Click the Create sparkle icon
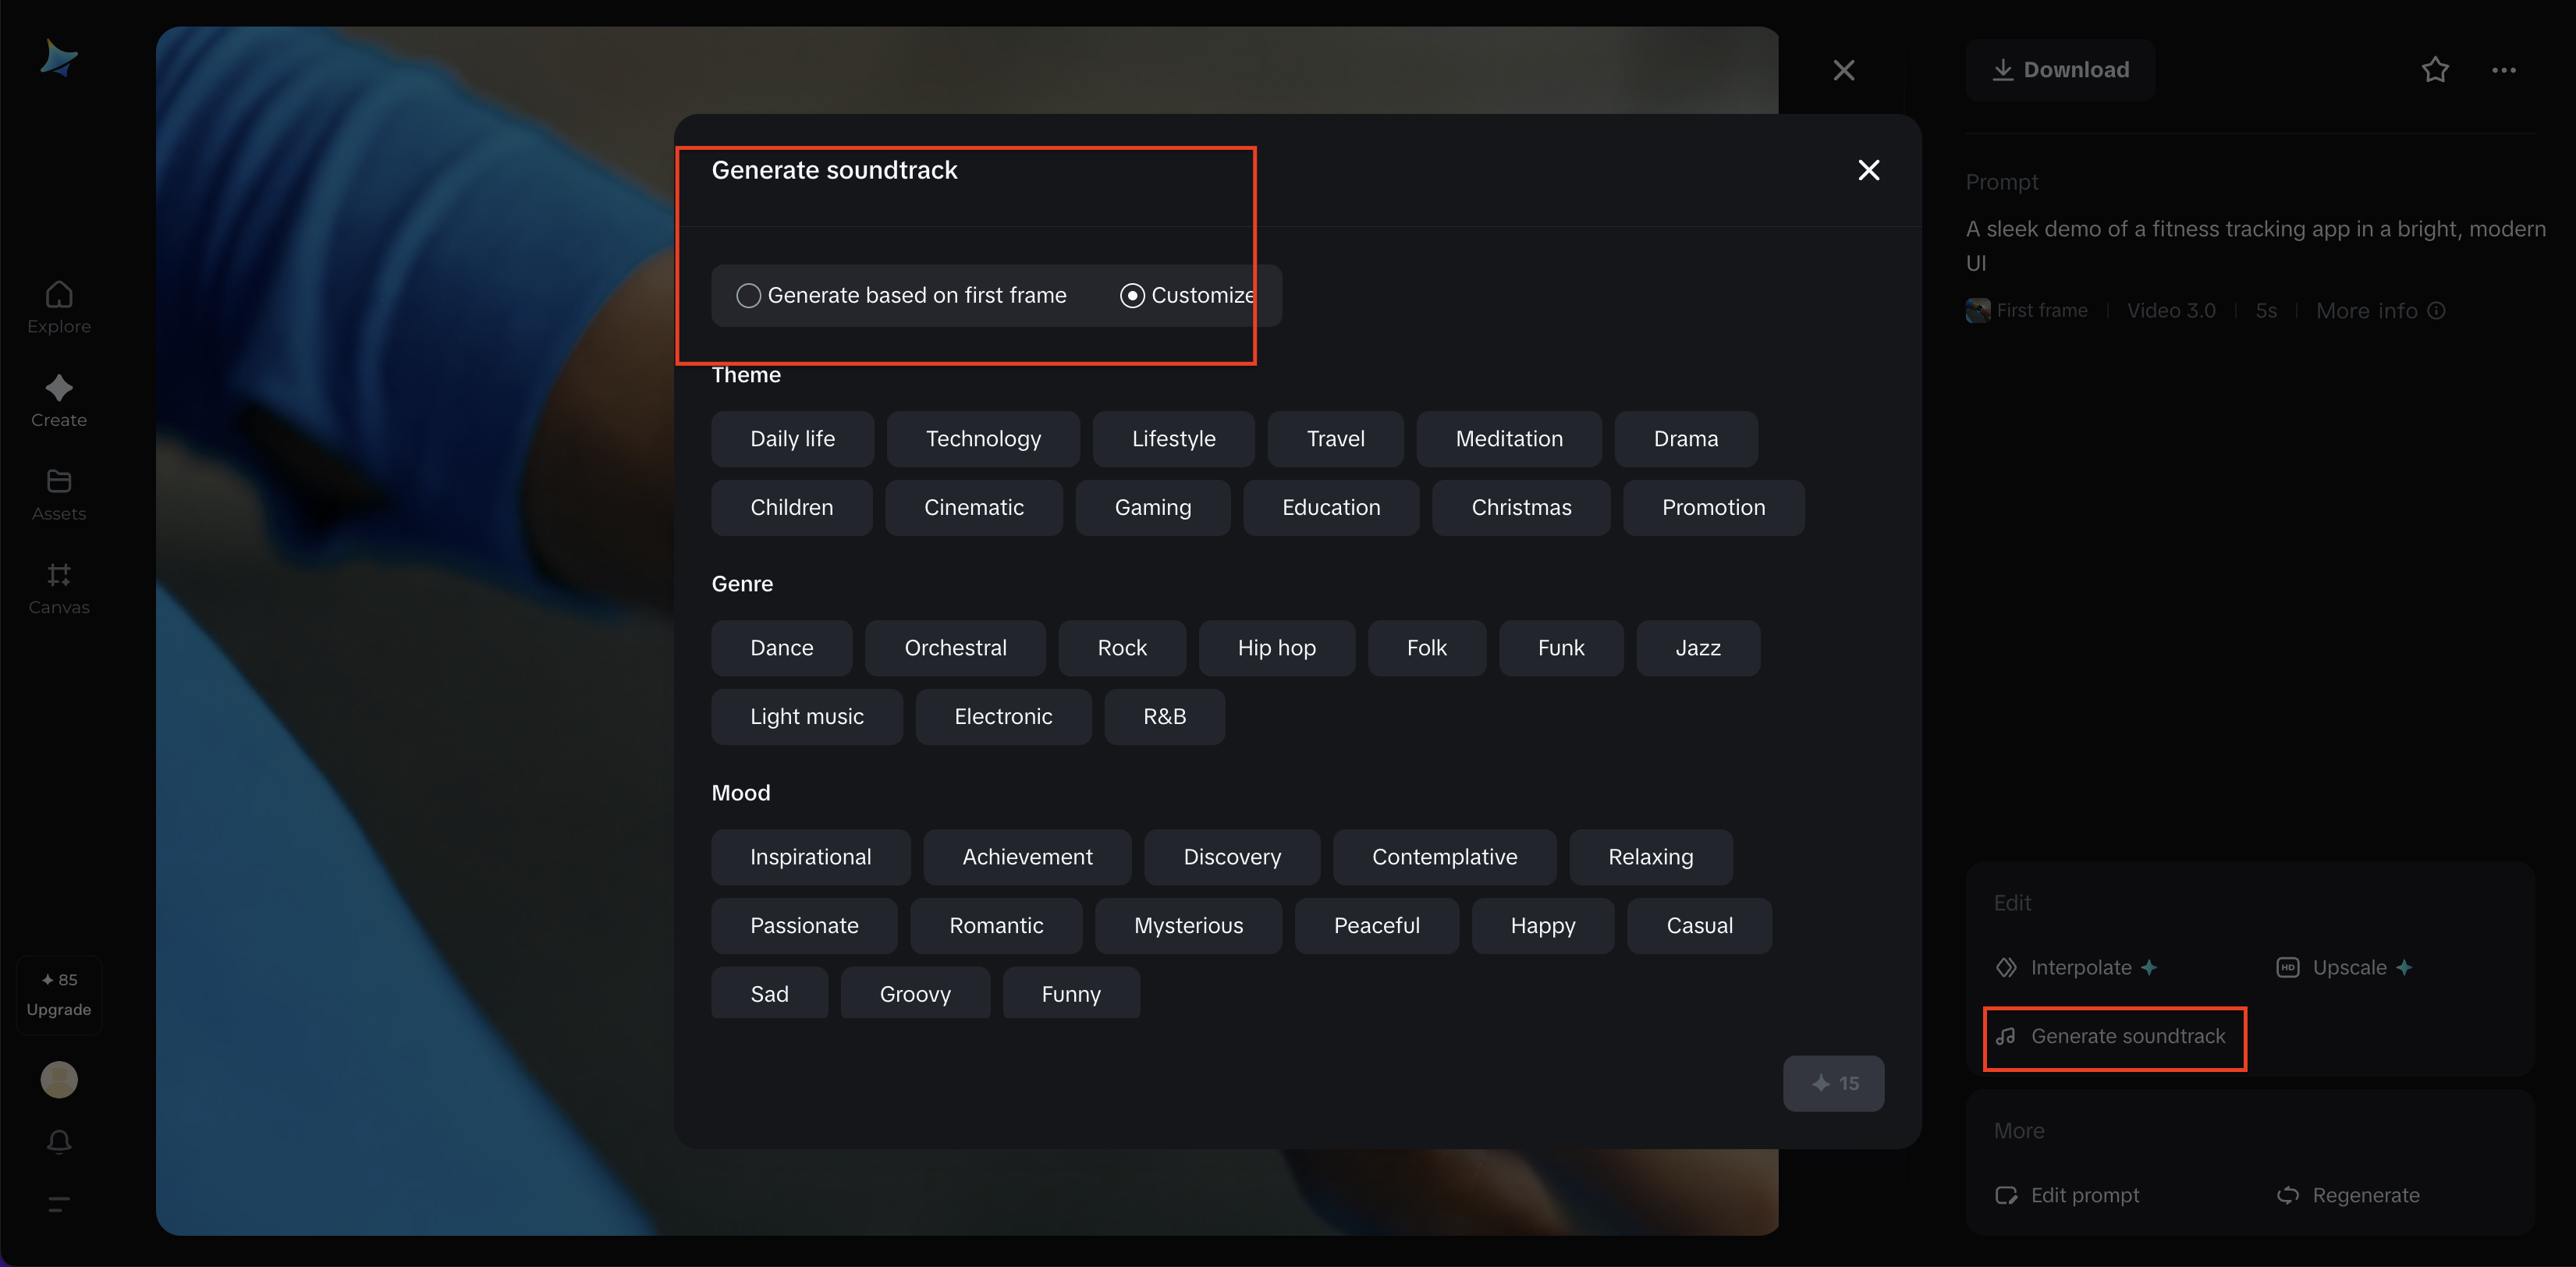Screen dimensions: 2576x1267 point(59,388)
